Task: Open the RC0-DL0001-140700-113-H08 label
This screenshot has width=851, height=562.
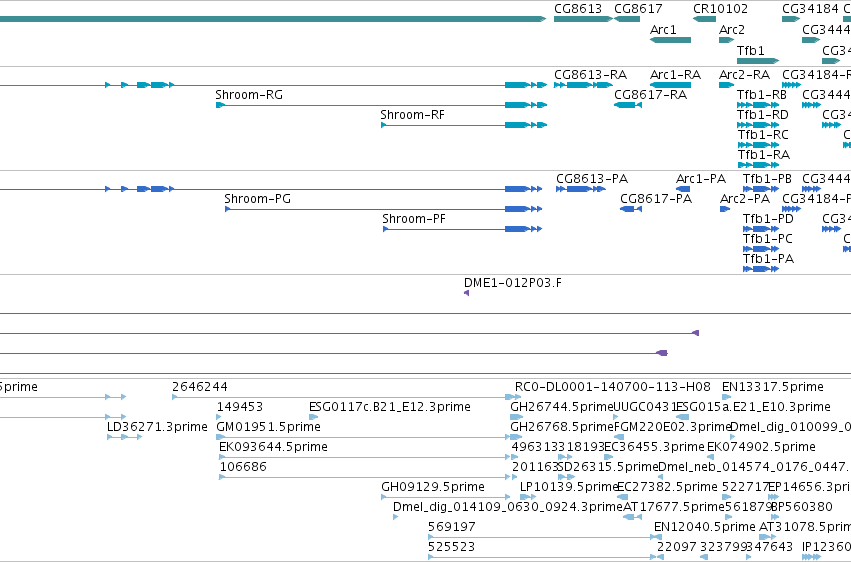Action: pos(613,387)
